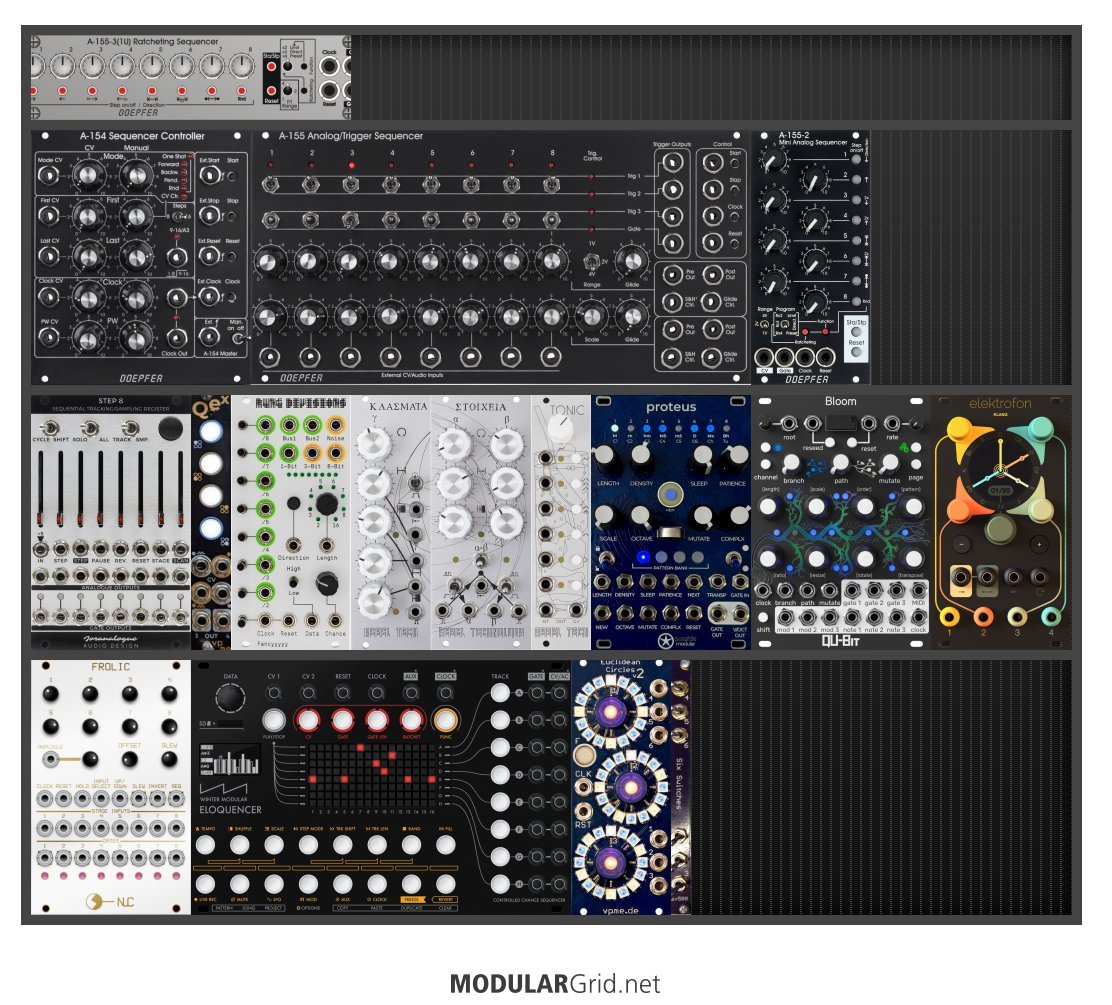Click the Bloom channel button
1112x1005 pixels.
coord(764,463)
